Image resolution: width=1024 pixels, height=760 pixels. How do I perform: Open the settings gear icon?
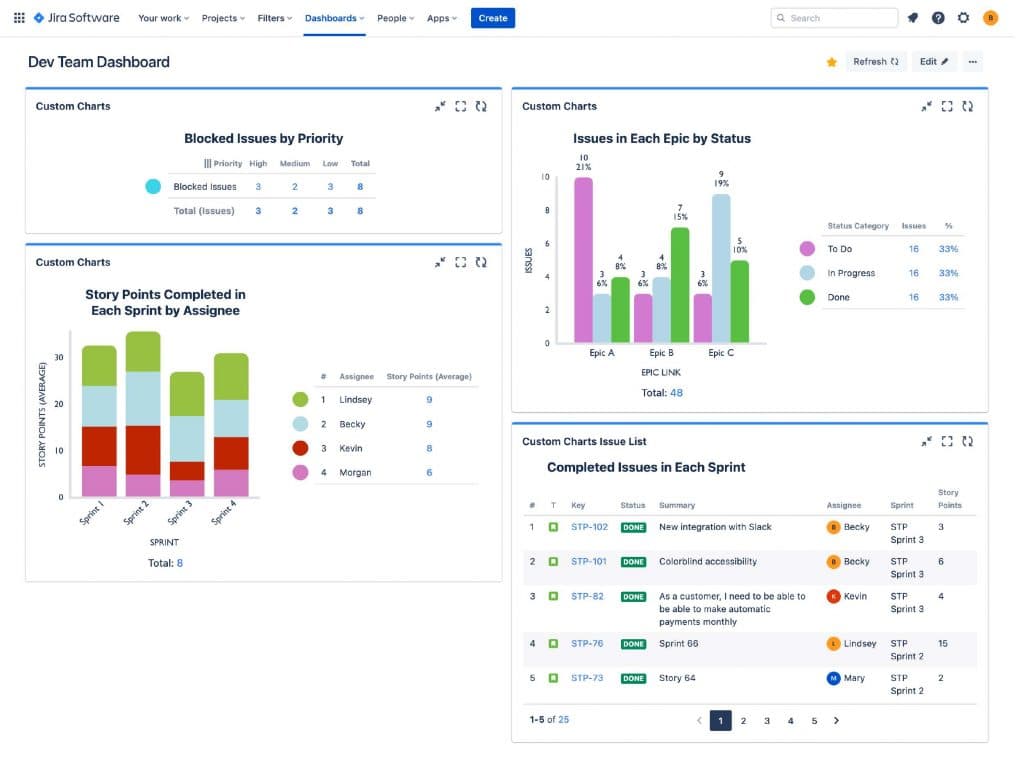(963, 18)
